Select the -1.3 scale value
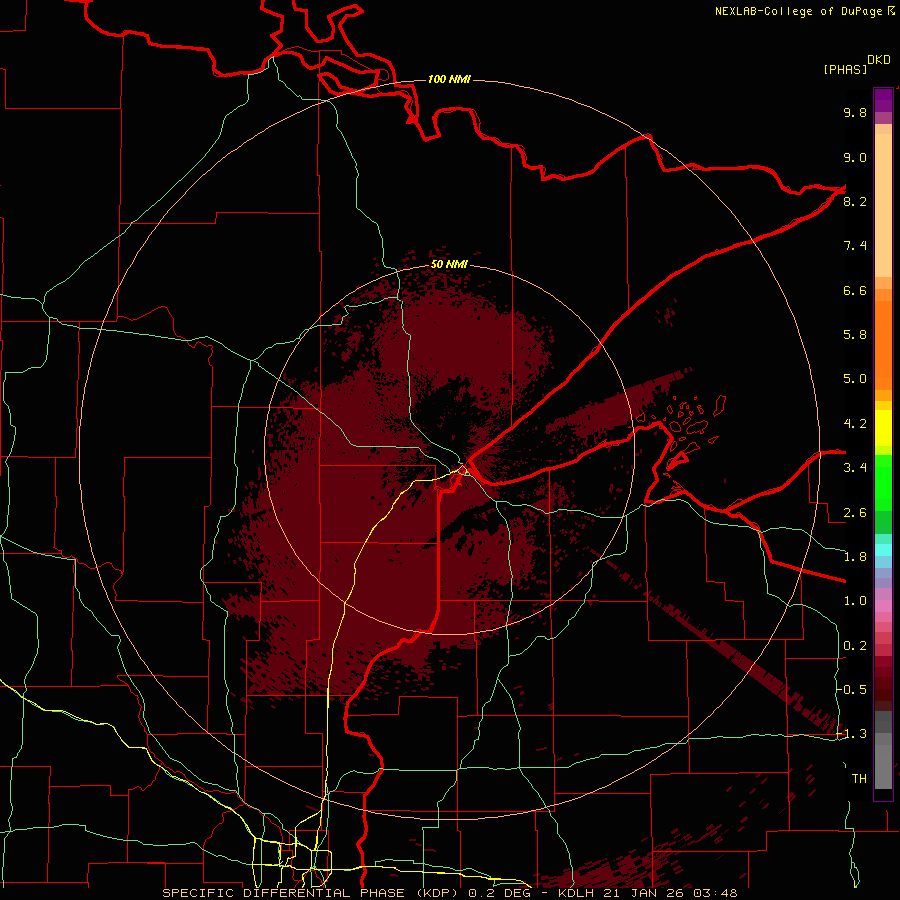The height and width of the screenshot is (900, 900). 852,734
